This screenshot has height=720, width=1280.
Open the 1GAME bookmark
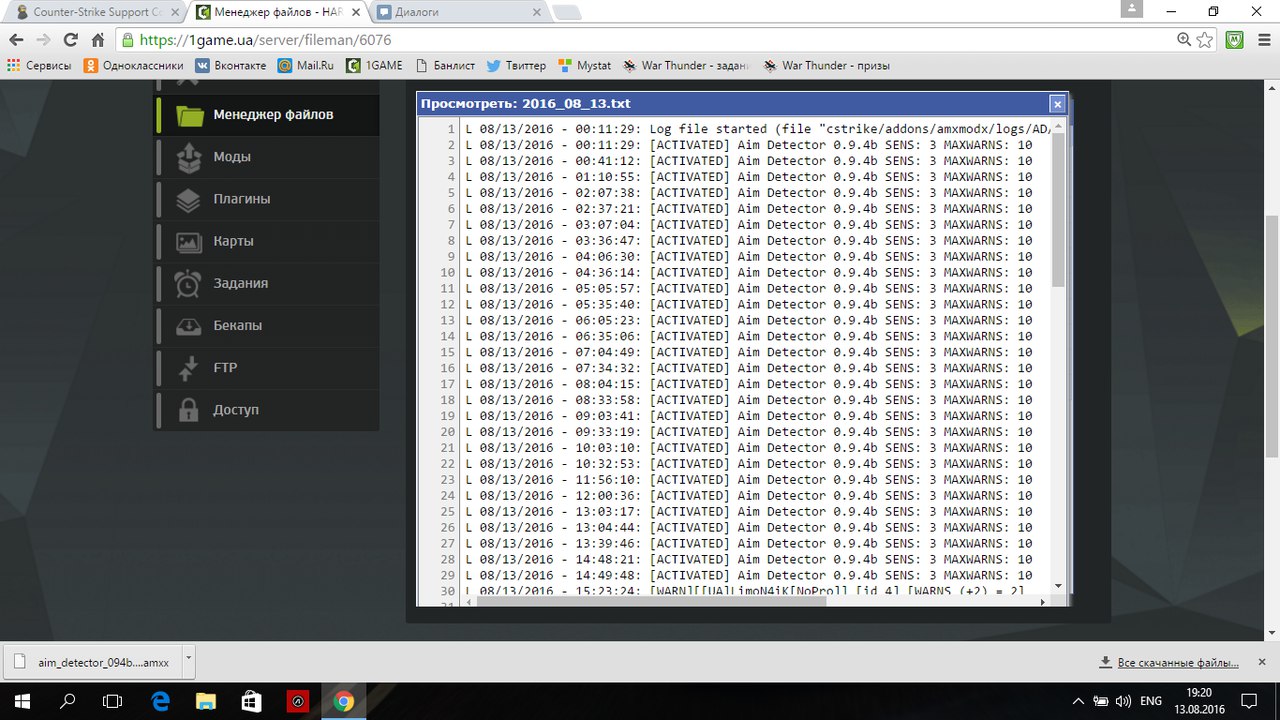(x=375, y=66)
